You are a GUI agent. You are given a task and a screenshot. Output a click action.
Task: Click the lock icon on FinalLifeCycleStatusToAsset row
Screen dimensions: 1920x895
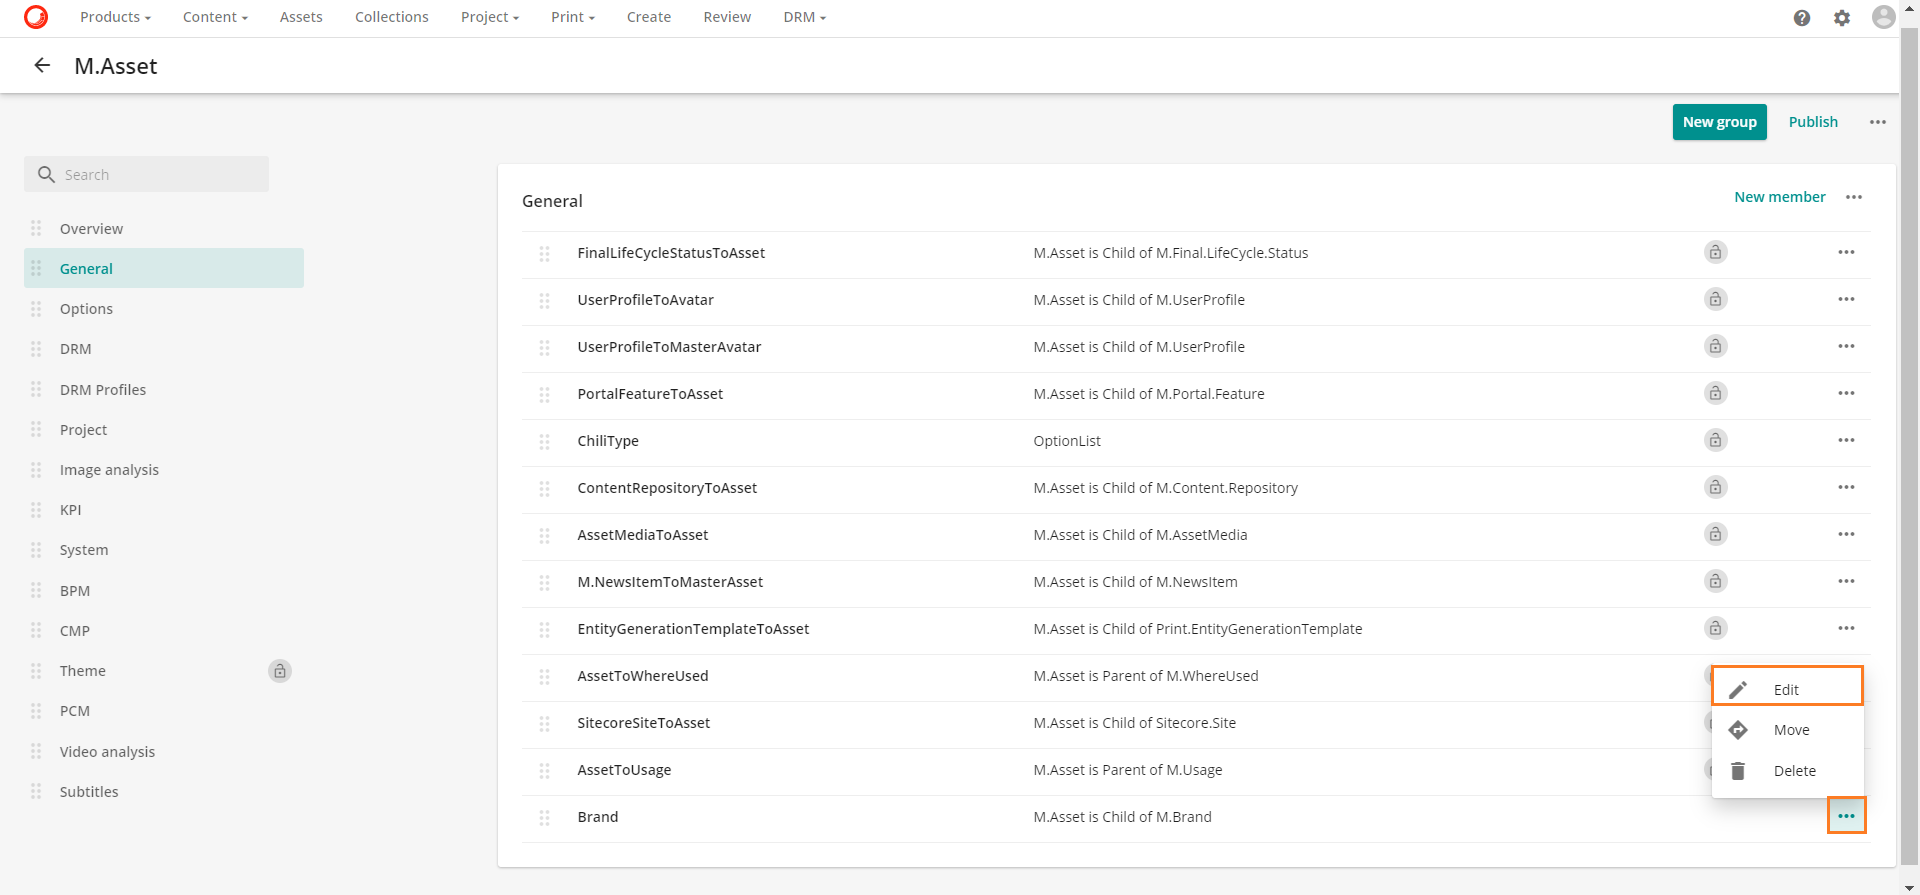pyautogui.click(x=1715, y=253)
